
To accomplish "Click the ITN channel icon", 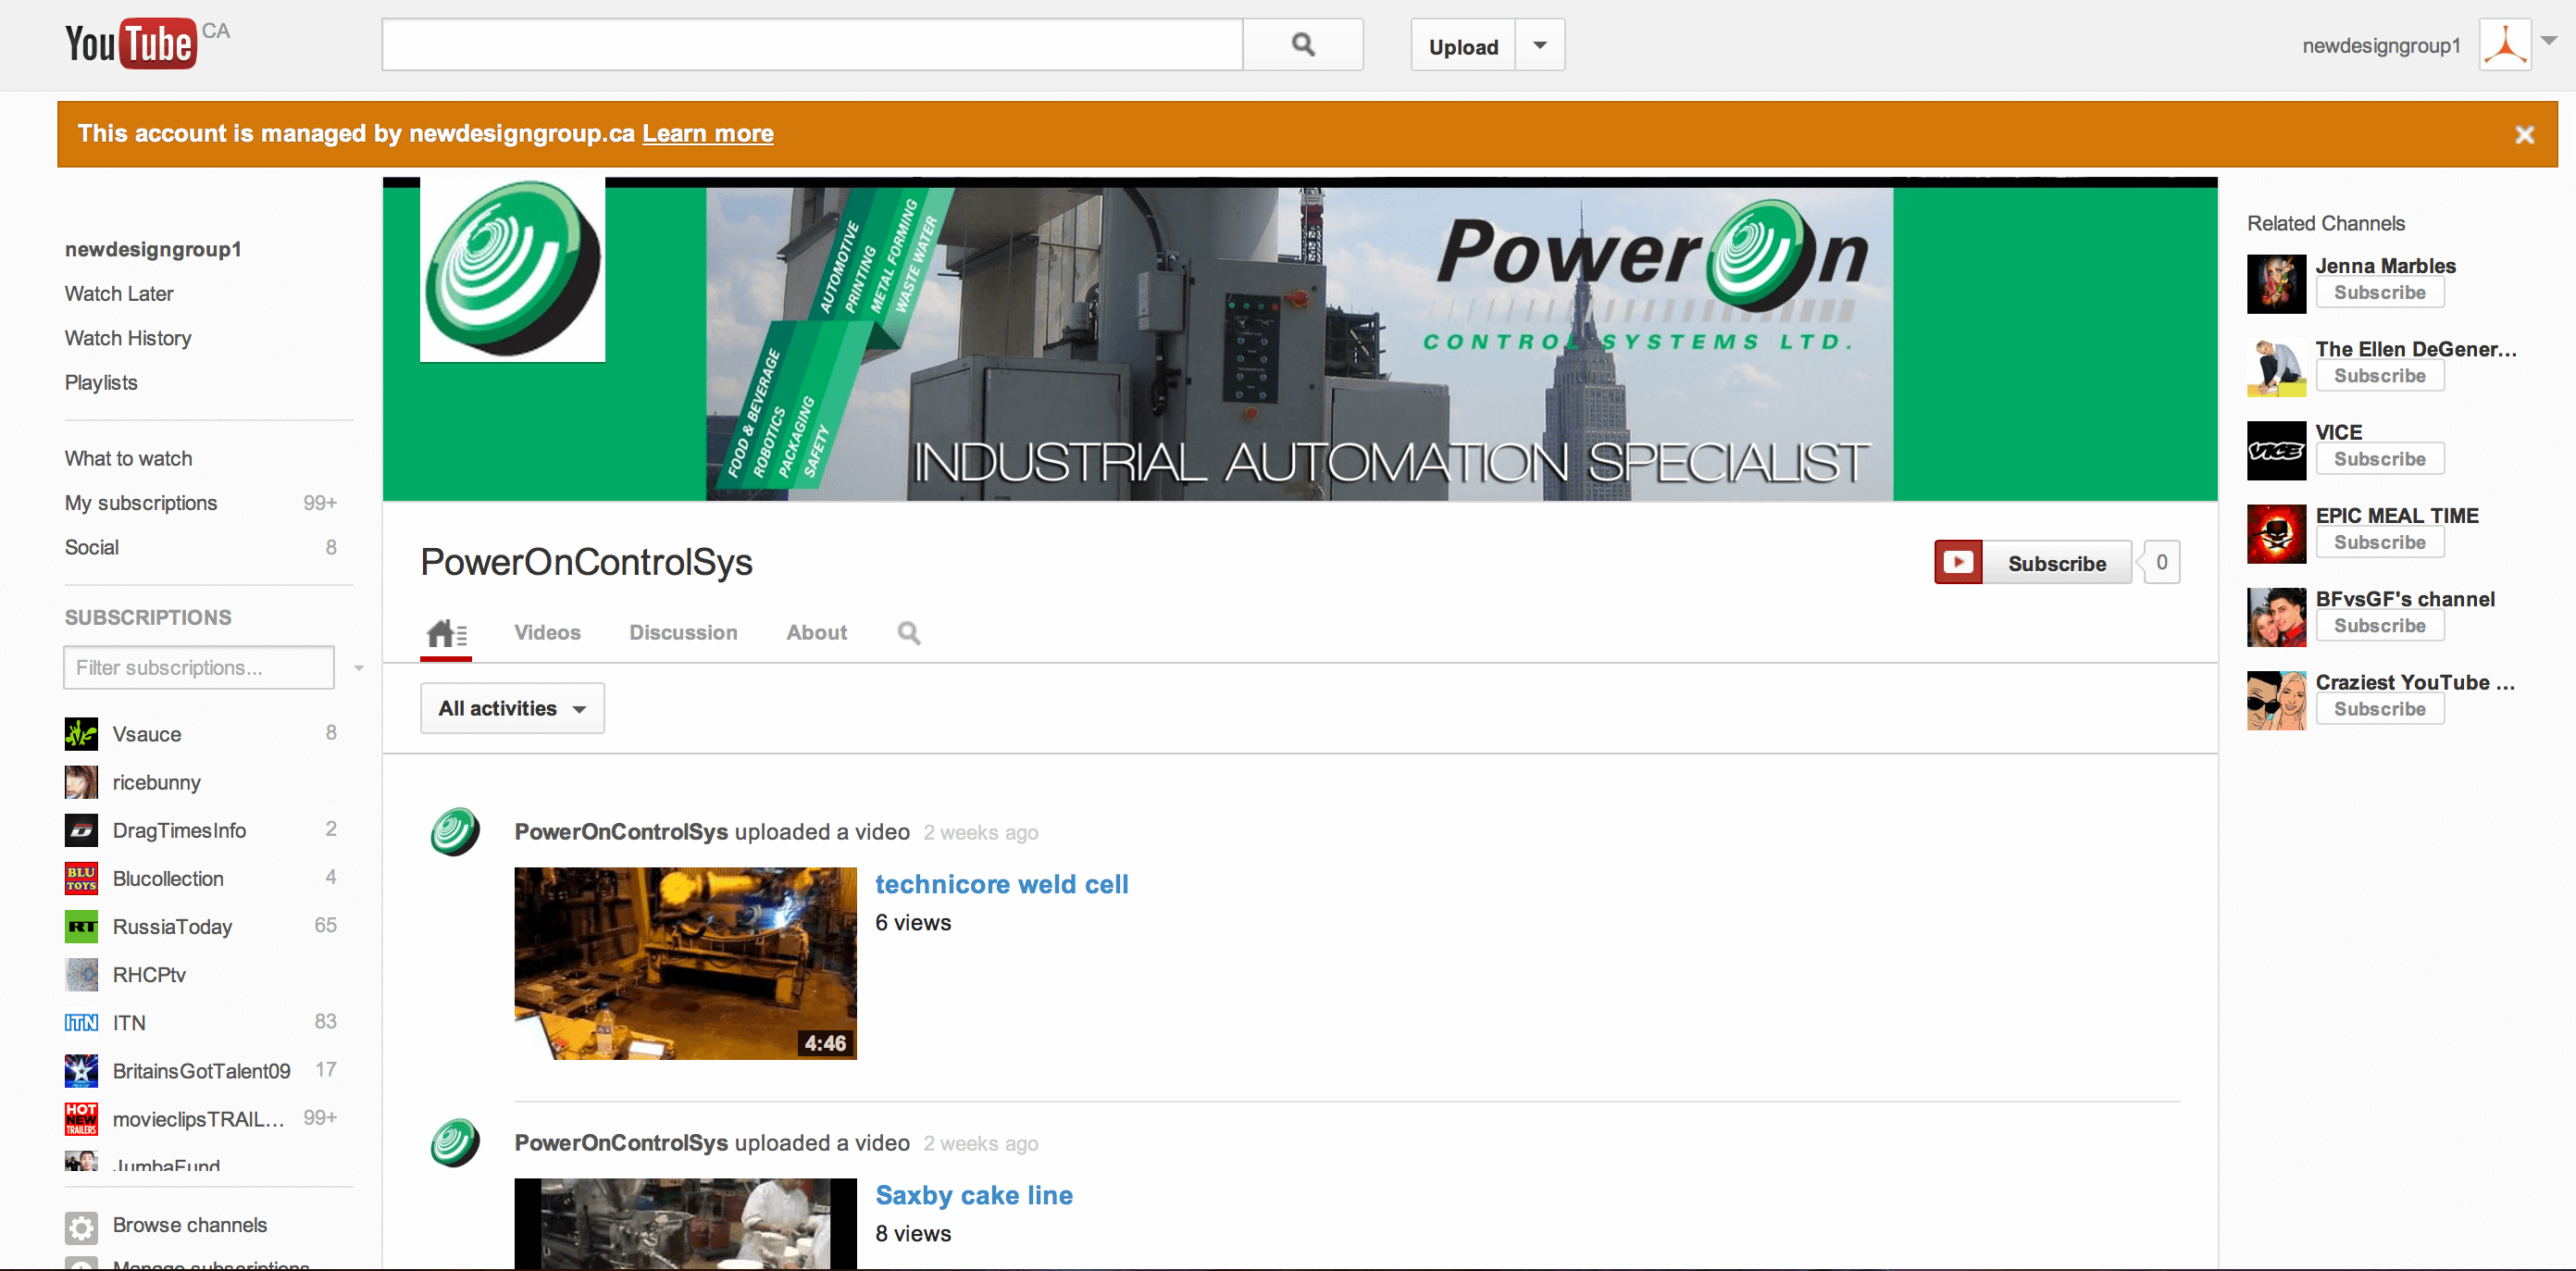I will click(x=81, y=1022).
